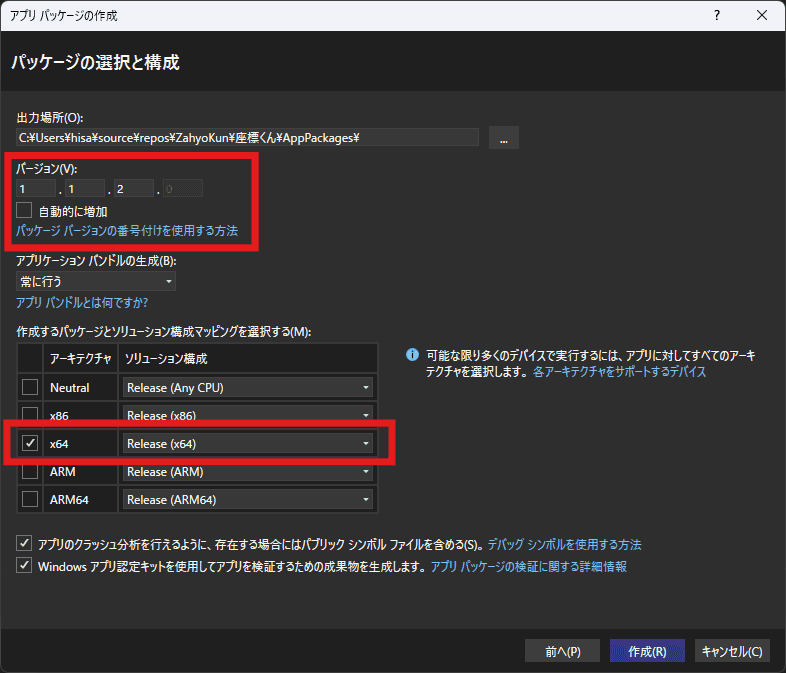Click the build version field showing 2

point(134,188)
